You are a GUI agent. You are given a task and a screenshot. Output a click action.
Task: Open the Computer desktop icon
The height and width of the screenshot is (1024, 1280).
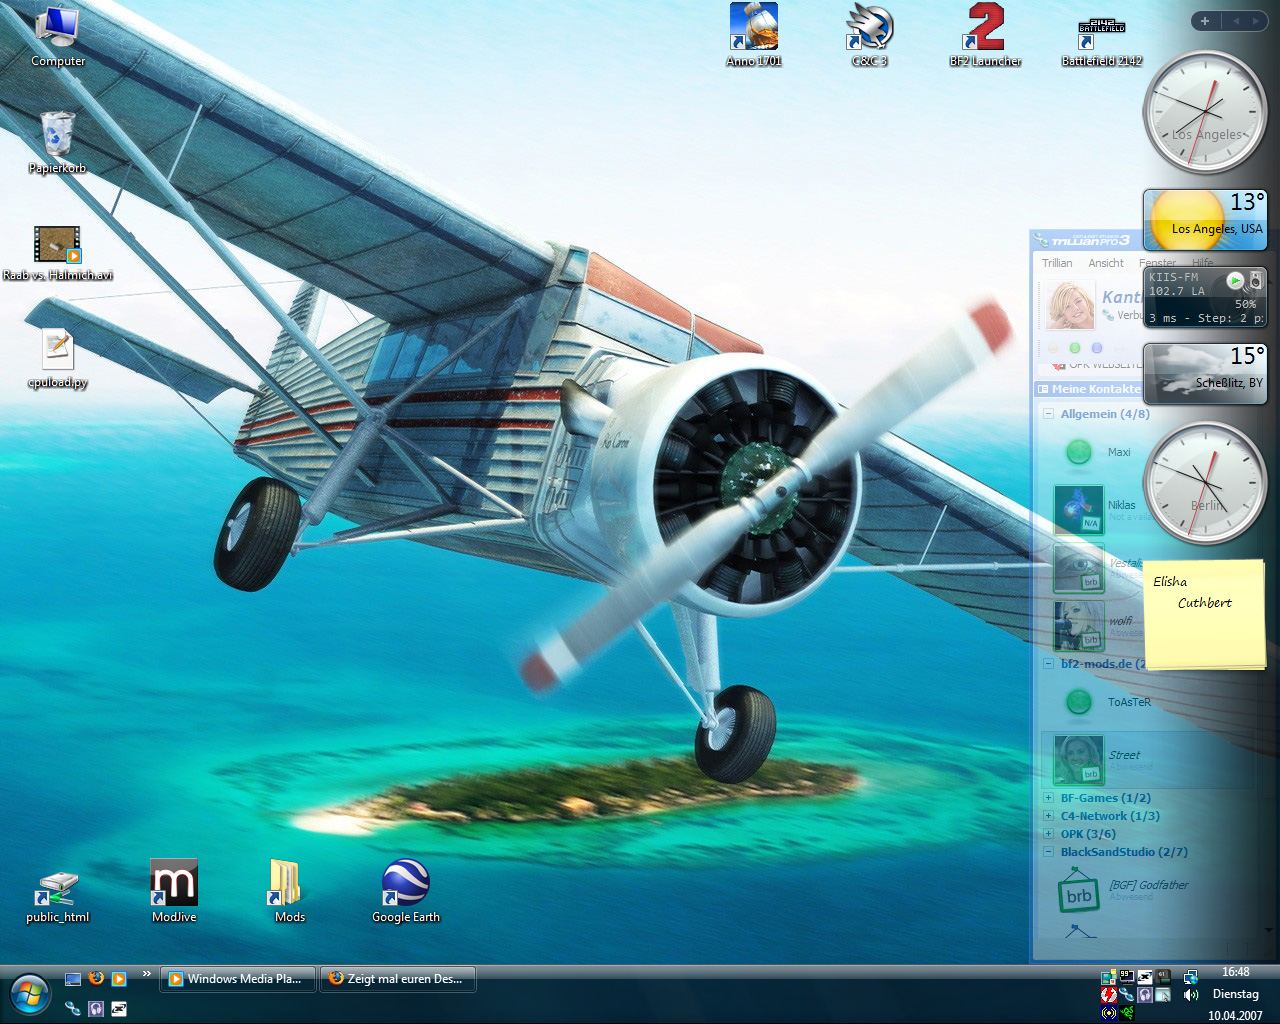[58, 37]
